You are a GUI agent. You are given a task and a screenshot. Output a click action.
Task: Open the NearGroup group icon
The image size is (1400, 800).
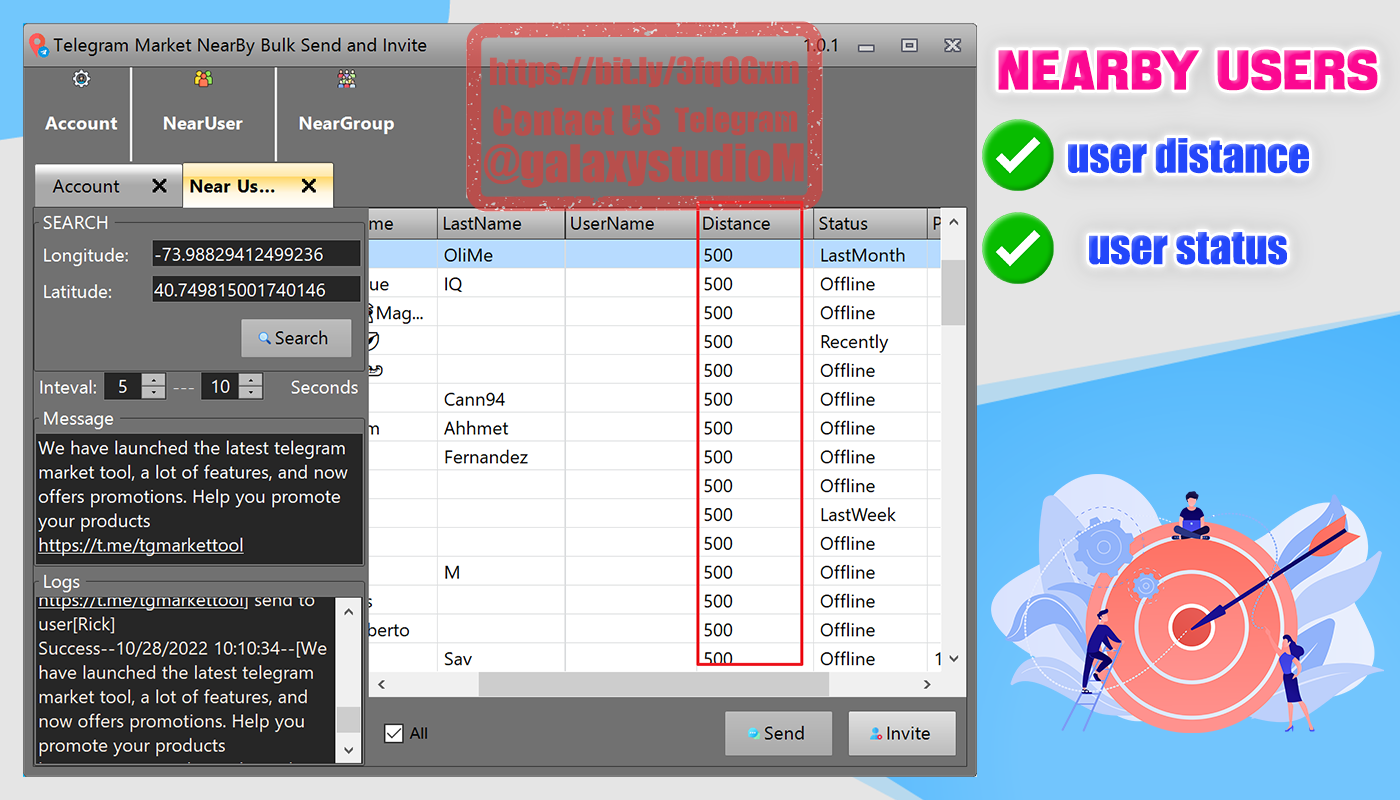click(346, 78)
